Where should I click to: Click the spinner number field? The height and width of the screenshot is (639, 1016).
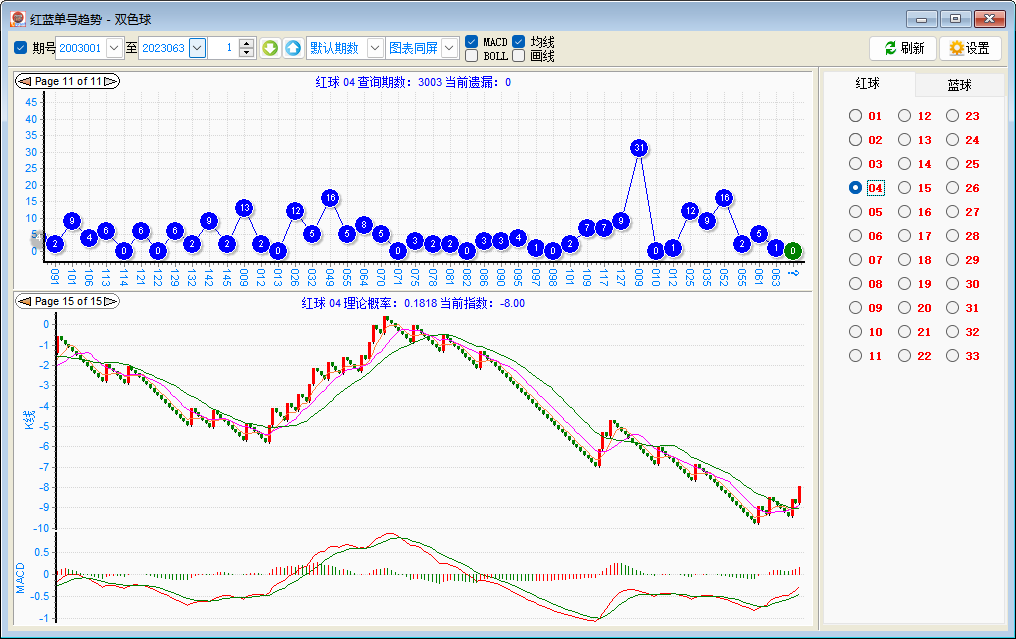tap(223, 48)
